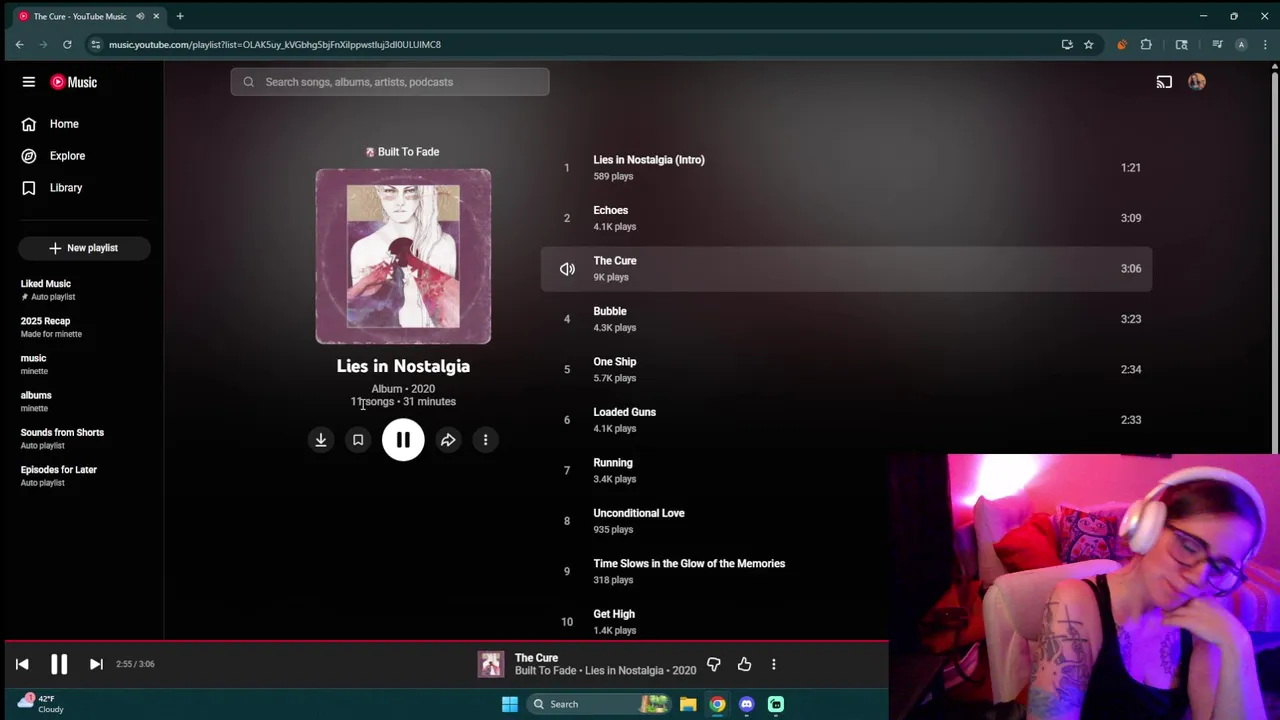Image resolution: width=1280 pixels, height=720 pixels.
Task: Download the album with download icon
Action: pos(321,440)
